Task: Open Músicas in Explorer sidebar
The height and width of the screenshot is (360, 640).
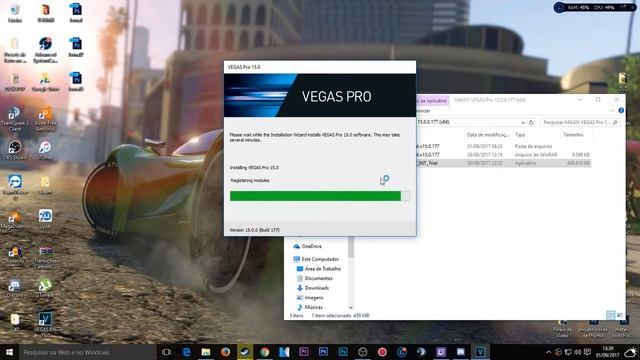Action: pyautogui.click(x=310, y=307)
